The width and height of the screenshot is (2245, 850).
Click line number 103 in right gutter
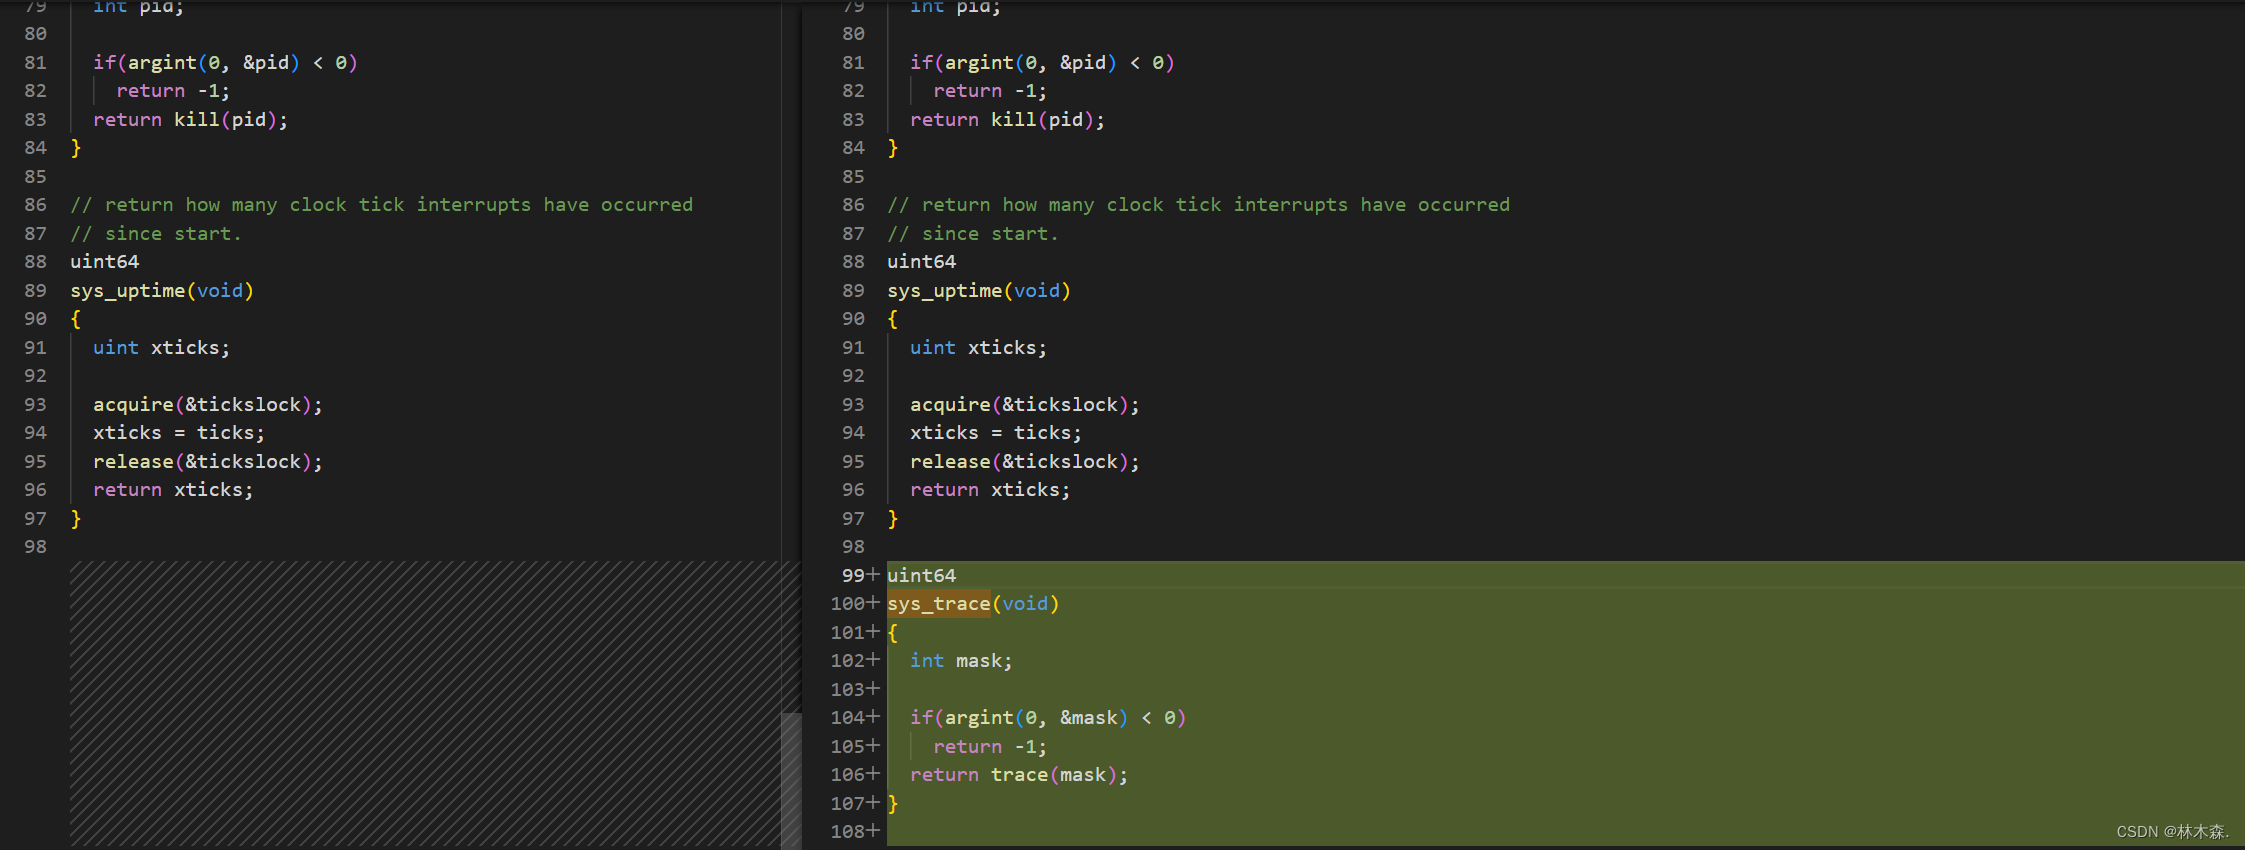point(847,689)
